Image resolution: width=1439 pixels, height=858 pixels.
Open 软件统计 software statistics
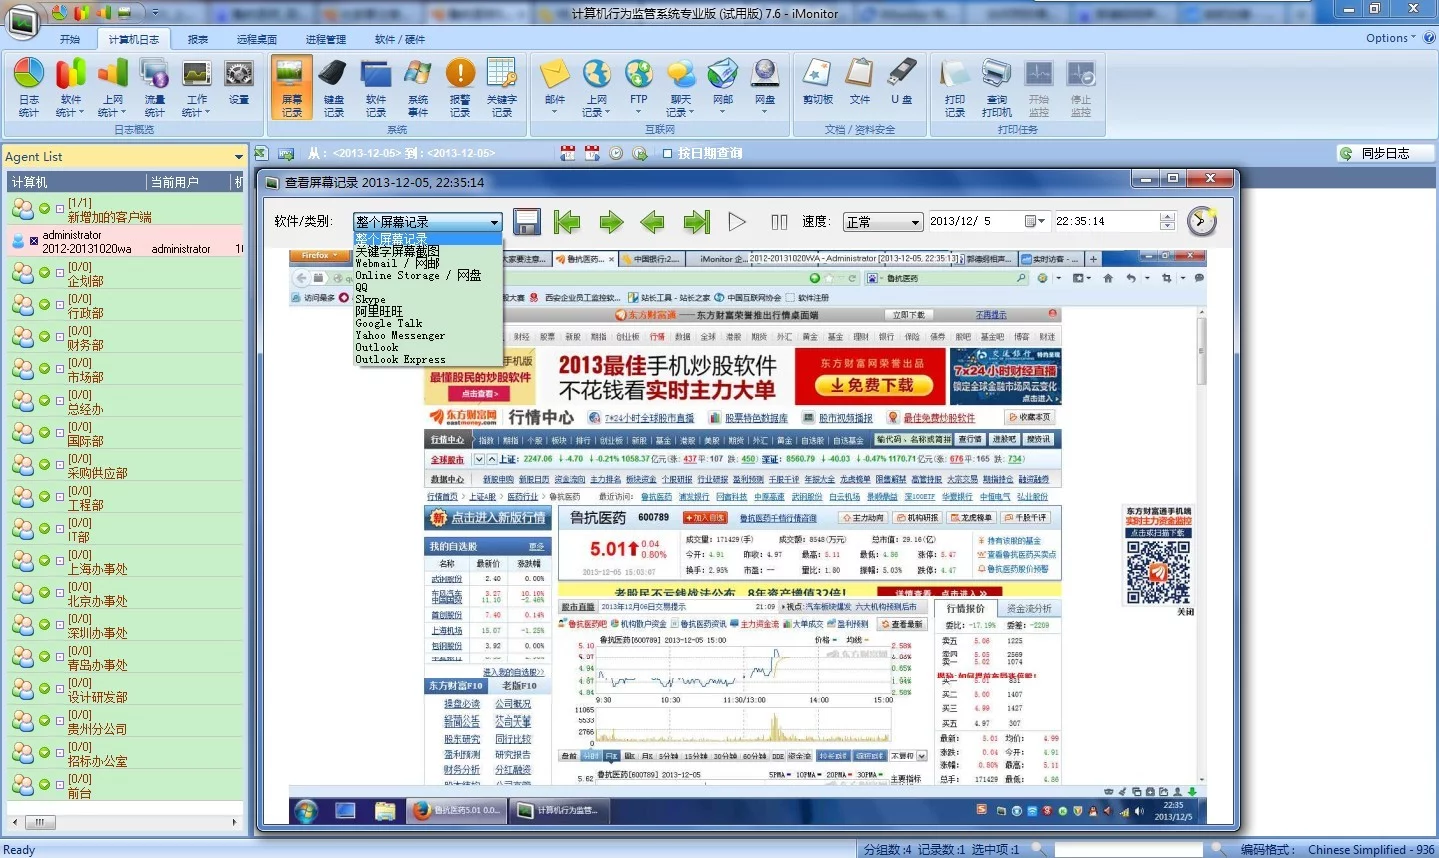[x=70, y=87]
